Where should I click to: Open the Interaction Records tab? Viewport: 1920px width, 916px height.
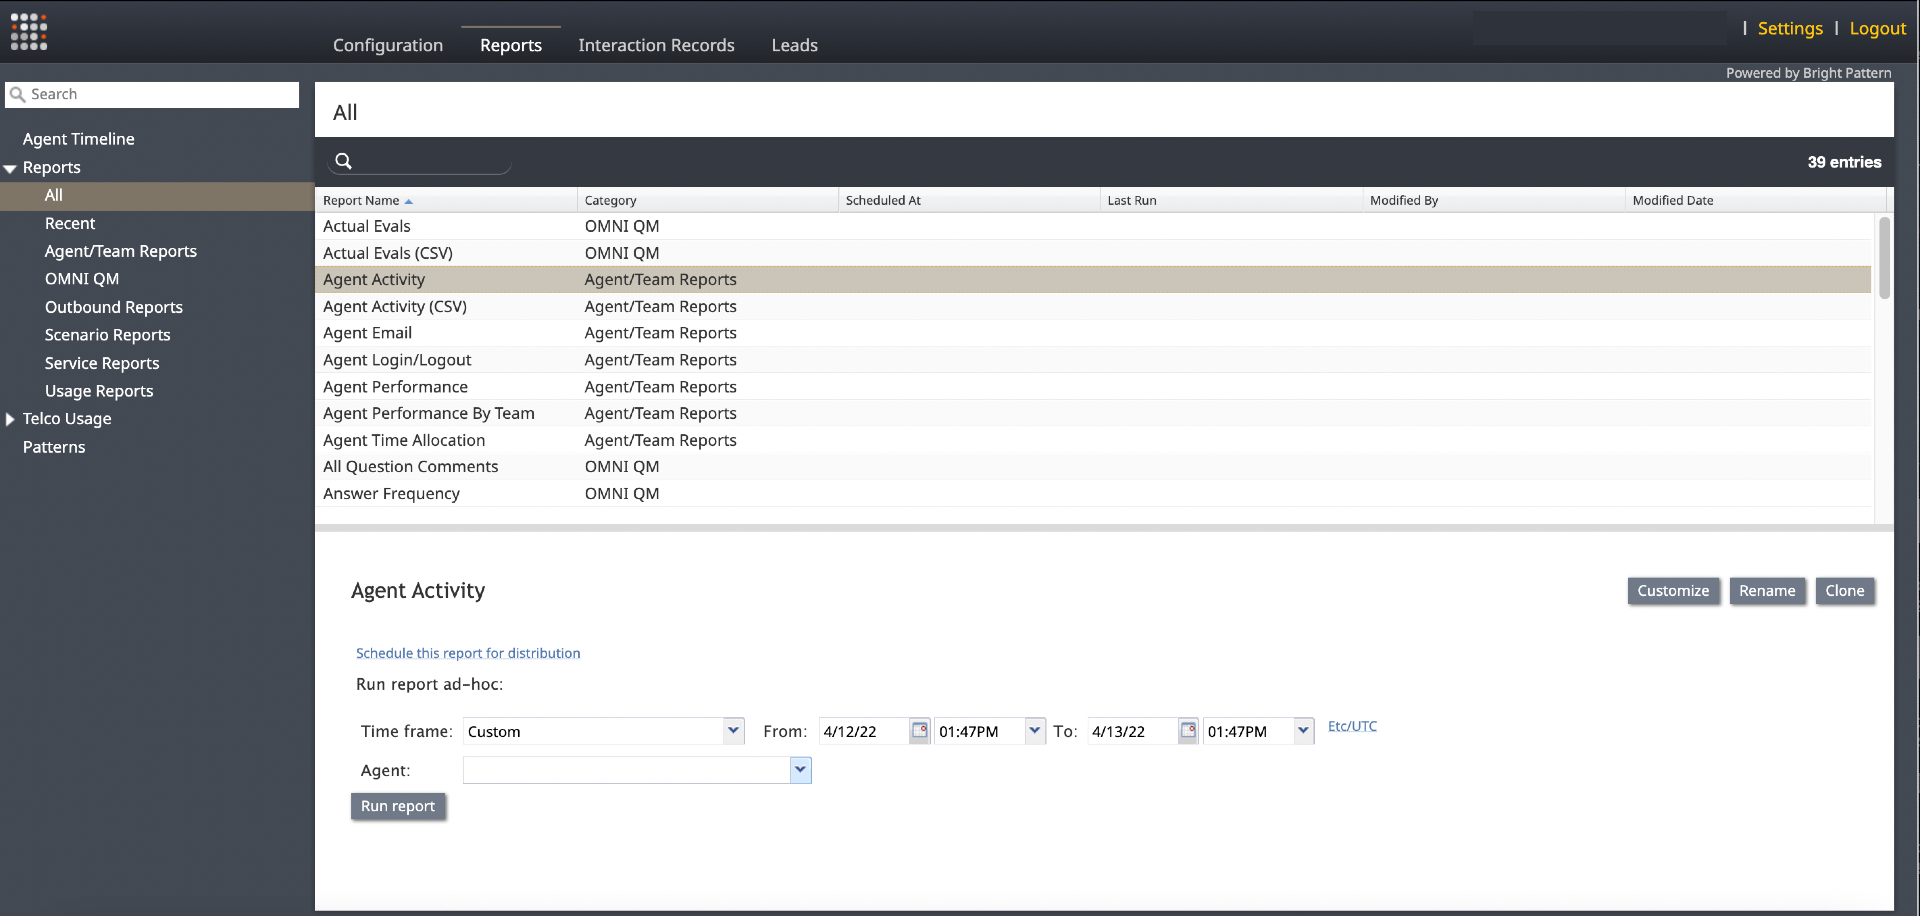tap(656, 45)
